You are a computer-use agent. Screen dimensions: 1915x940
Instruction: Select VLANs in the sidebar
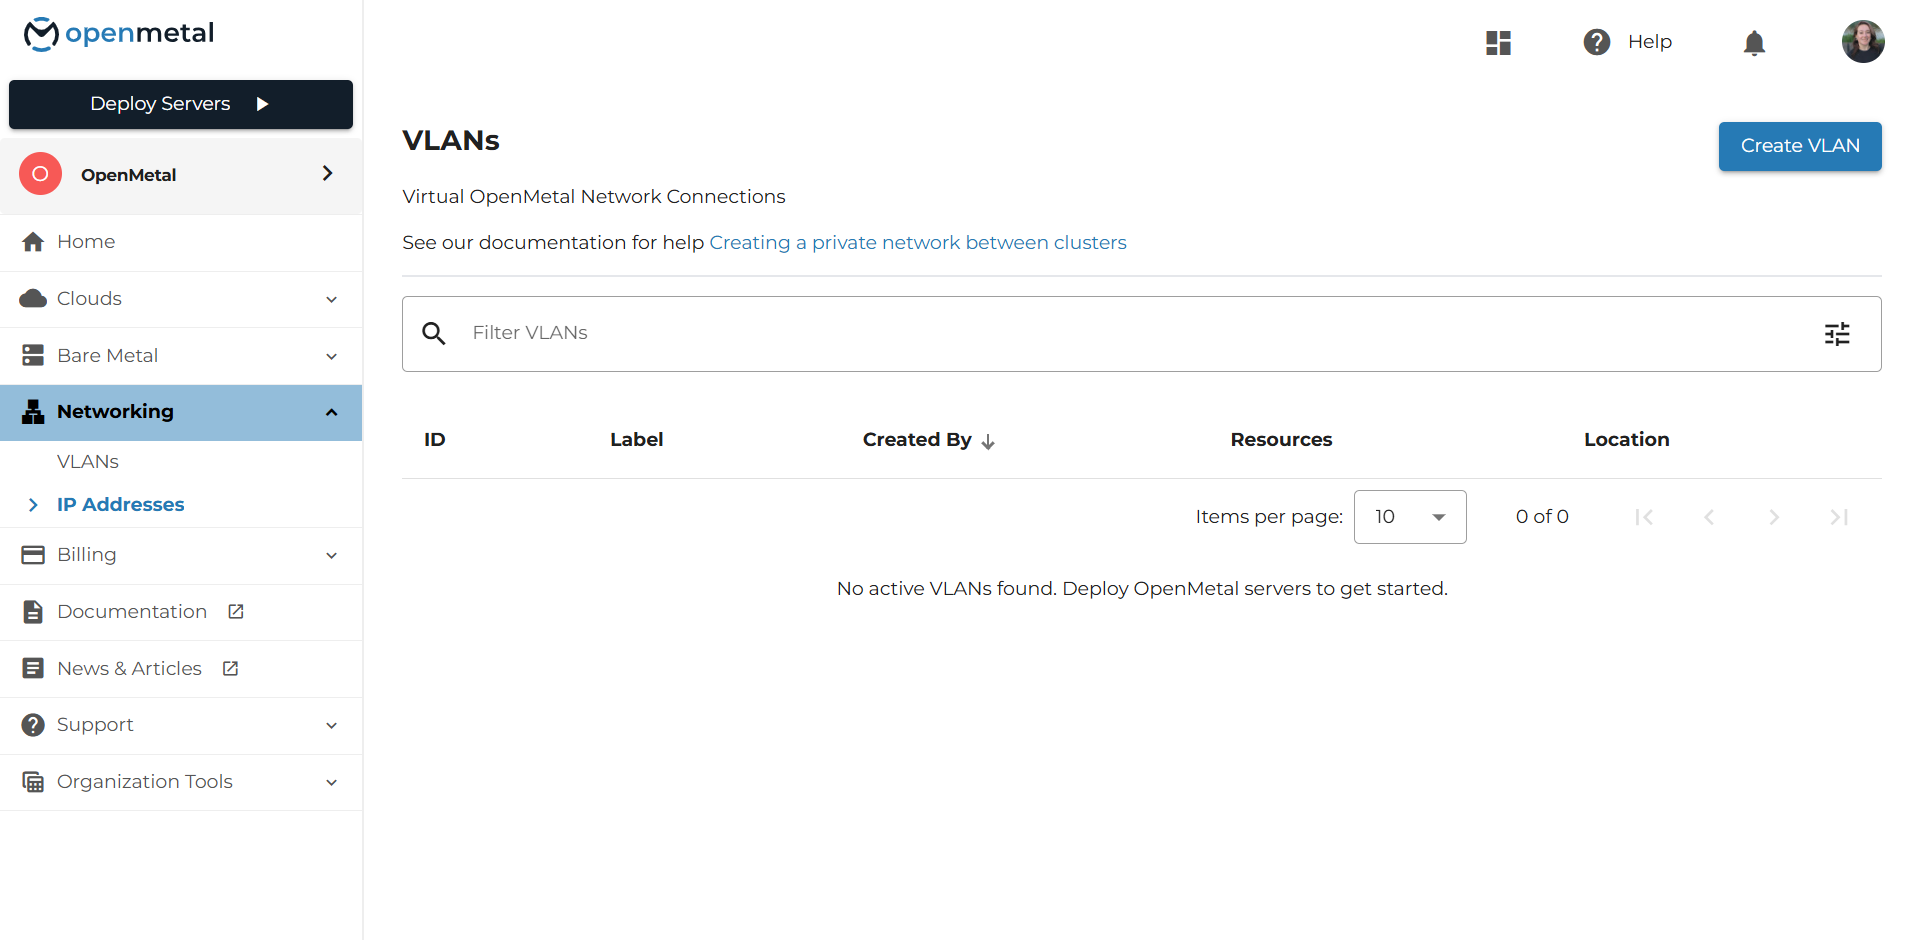(x=88, y=462)
